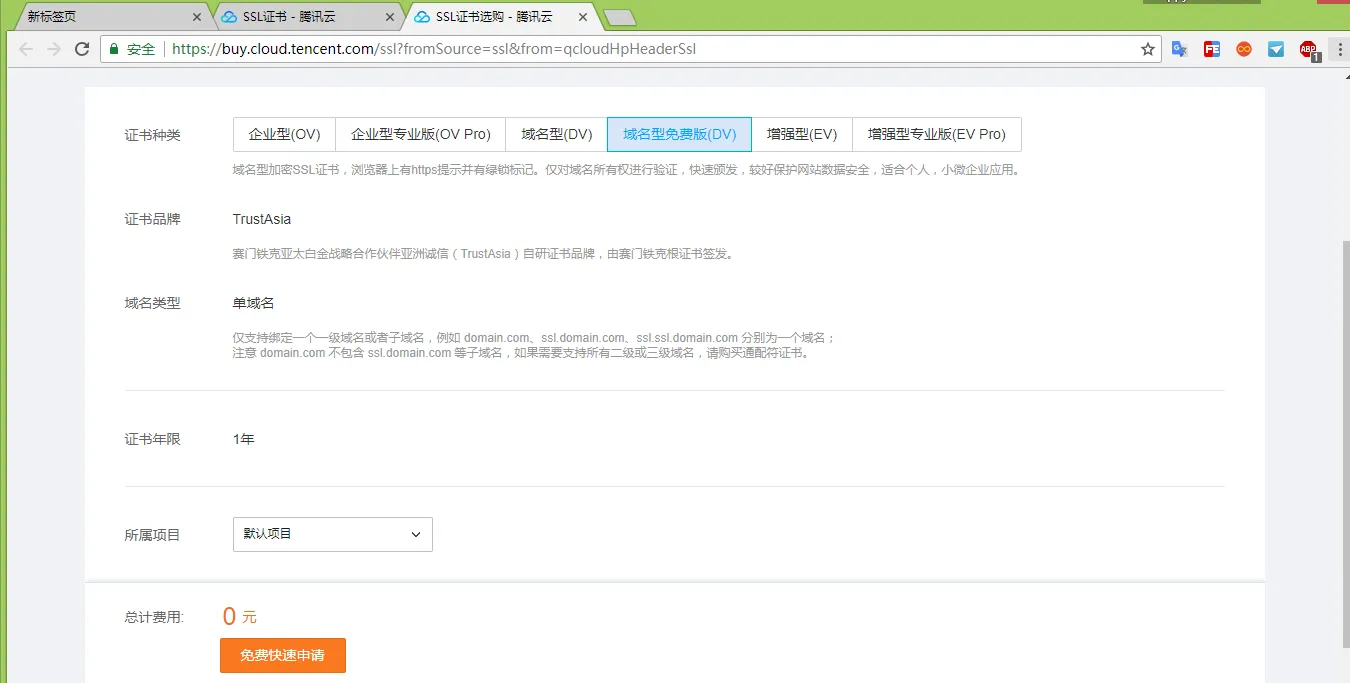Screen dimensions: 1350x683
Task: Bookmark this page with the star icon
Action: (x=1148, y=49)
